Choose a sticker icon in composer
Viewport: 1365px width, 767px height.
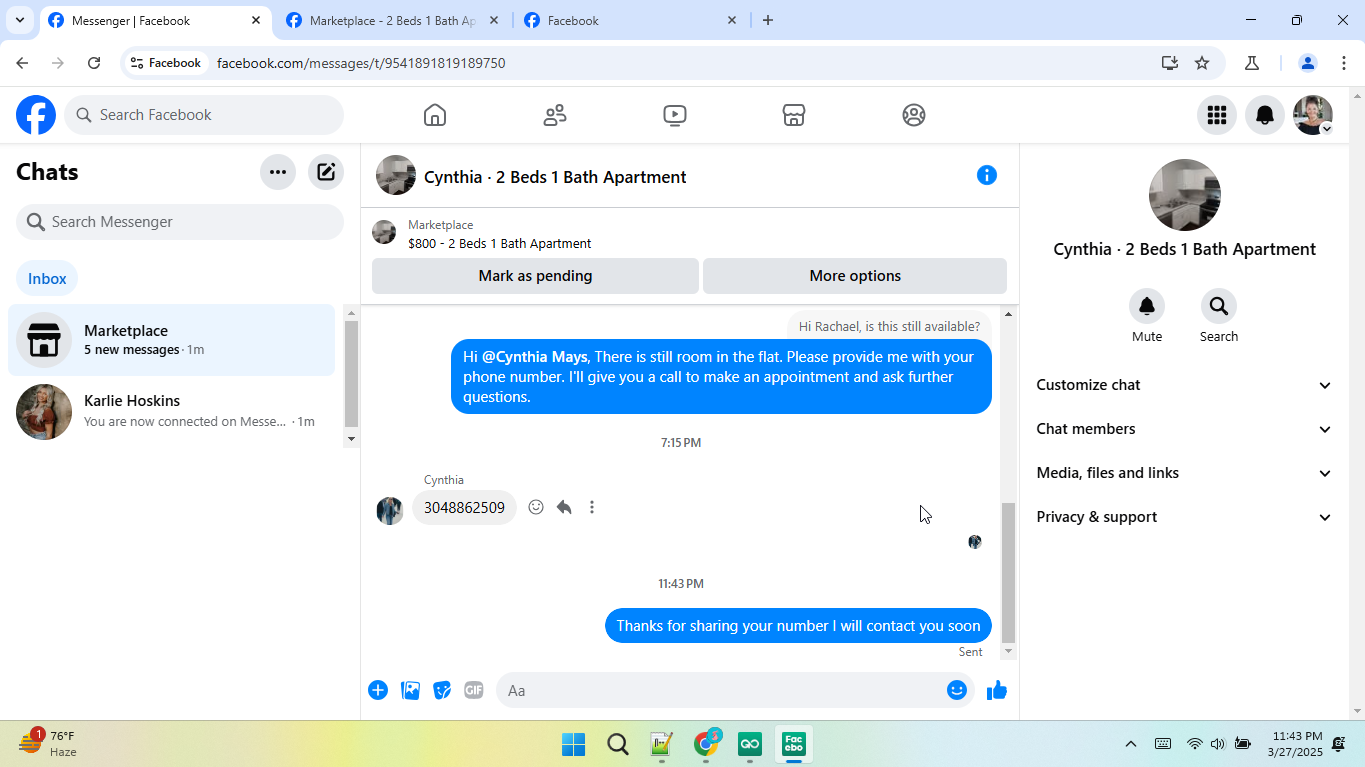[x=442, y=690]
